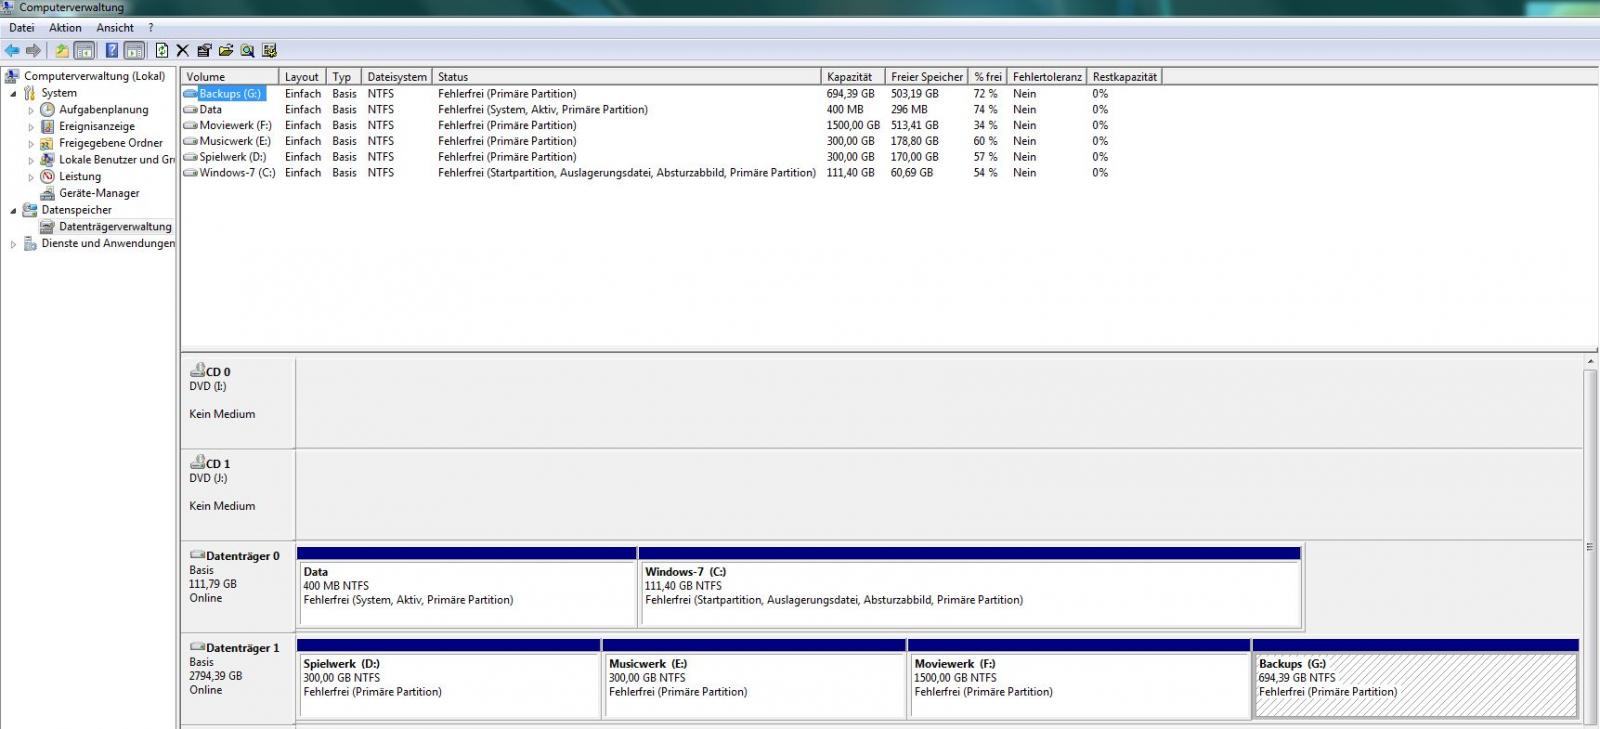Click the magnifier Explore toolbar icon
Viewport: 1600px width, 729px height.
[x=247, y=50]
